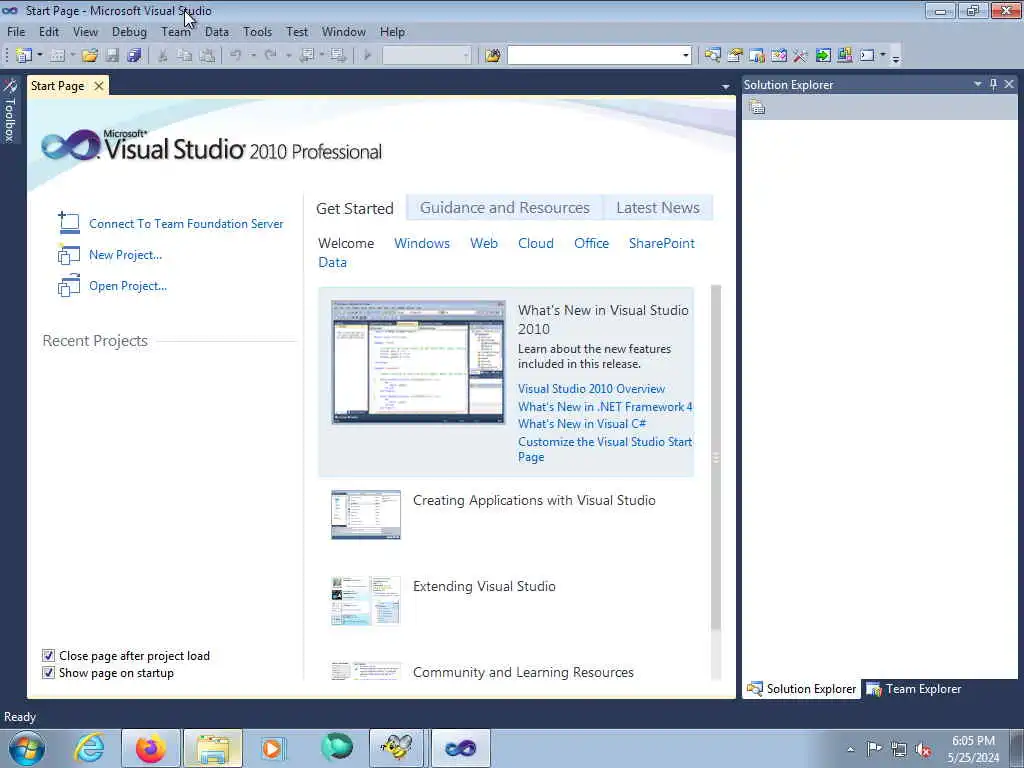Image resolution: width=1024 pixels, height=768 pixels.
Task: Click the Start Page content vertical scrollbar
Action: click(x=716, y=457)
